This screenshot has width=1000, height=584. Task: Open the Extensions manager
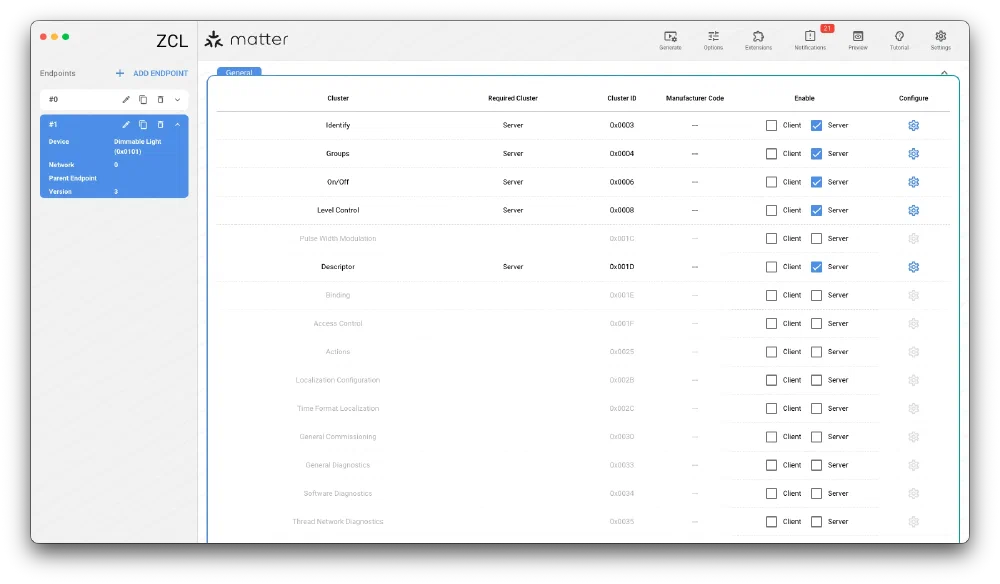(x=759, y=38)
